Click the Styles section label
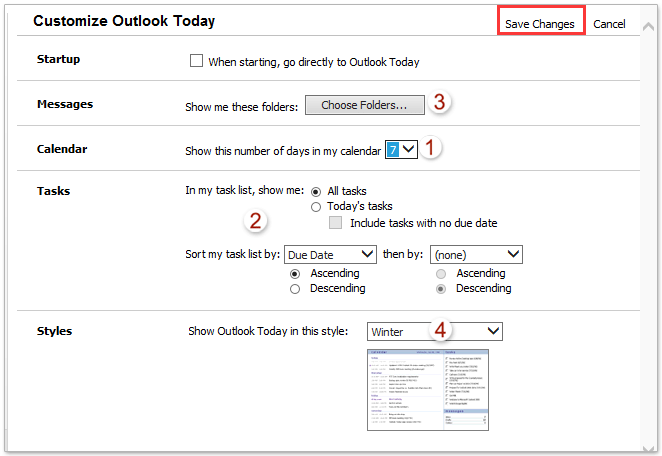 [54, 331]
